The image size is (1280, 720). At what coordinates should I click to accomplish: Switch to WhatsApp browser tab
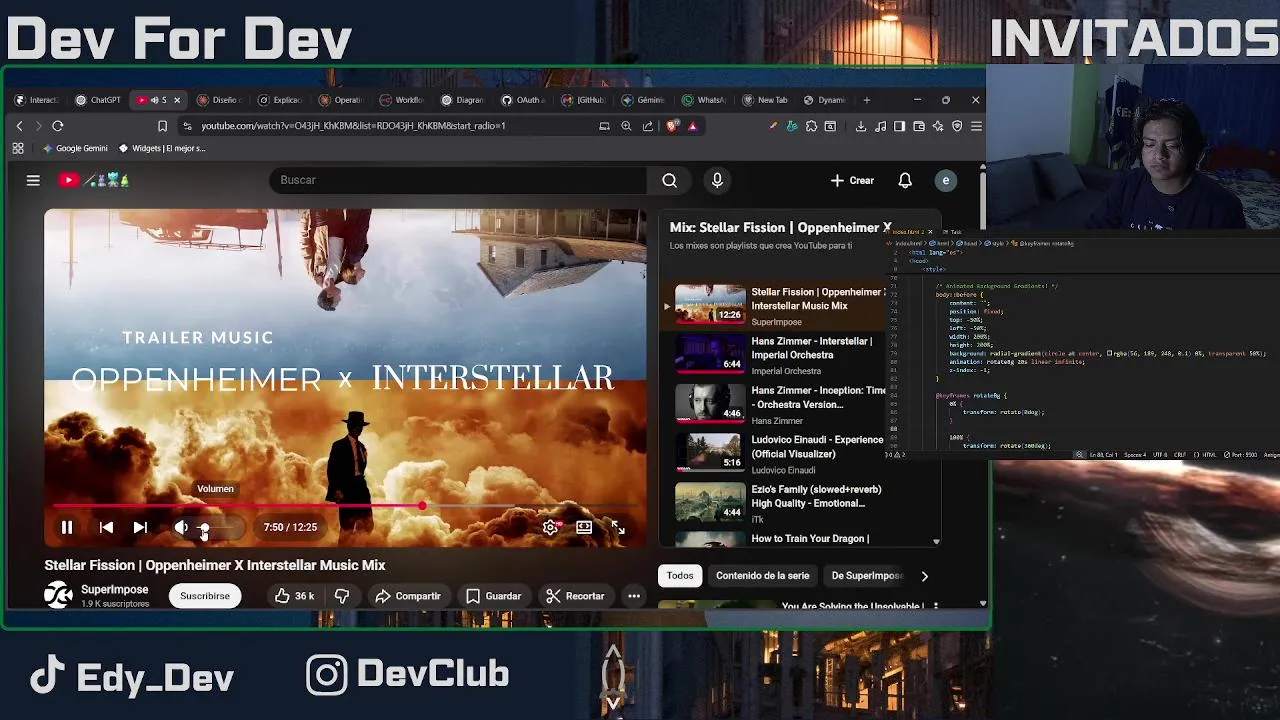(704, 100)
